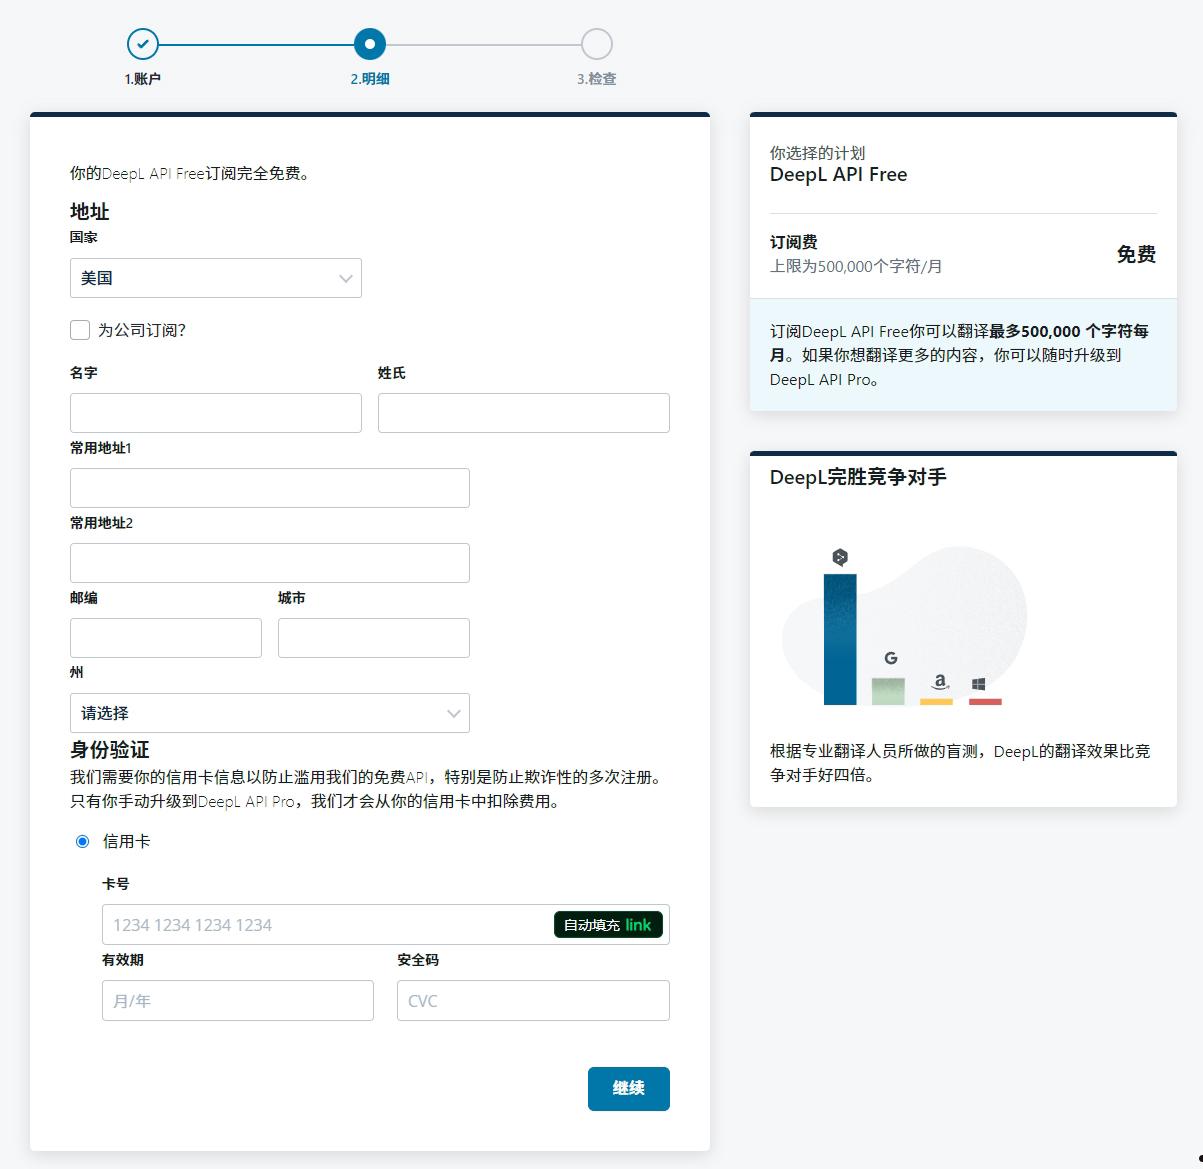This screenshot has width=1203, height=1169.
Task: Tick the 为公司订阅? checkbox
Action: tap(80, 330)
